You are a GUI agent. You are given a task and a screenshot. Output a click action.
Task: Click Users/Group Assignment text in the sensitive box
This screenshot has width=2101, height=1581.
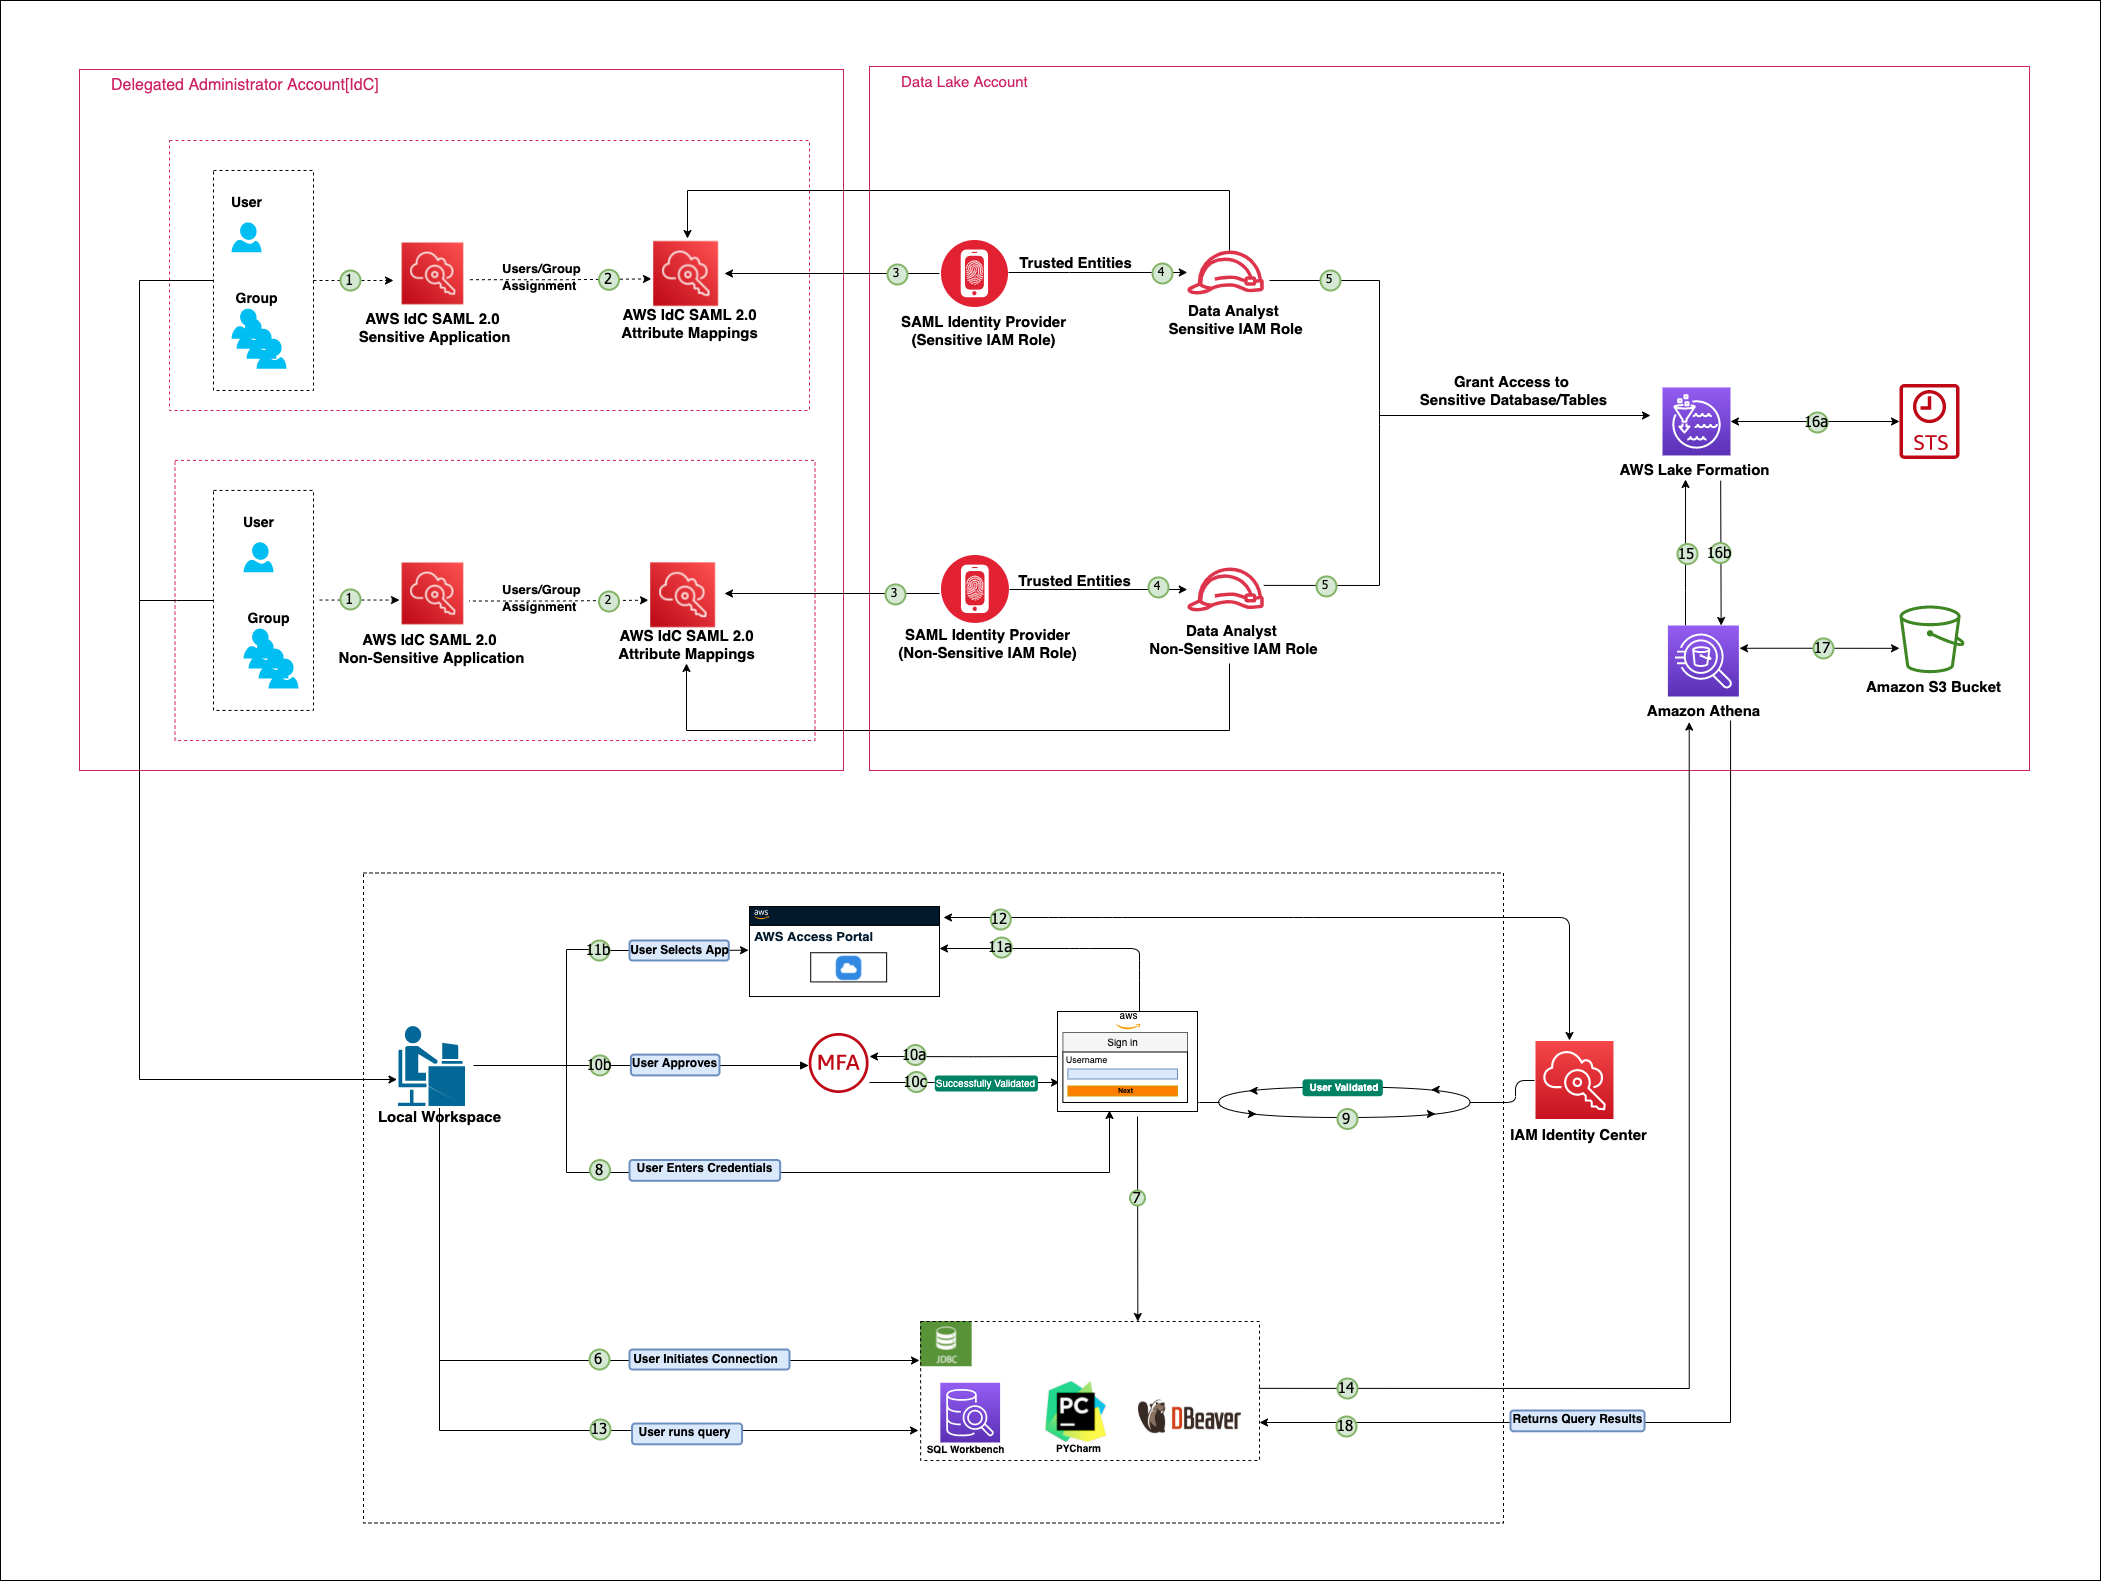pos(540,277)
